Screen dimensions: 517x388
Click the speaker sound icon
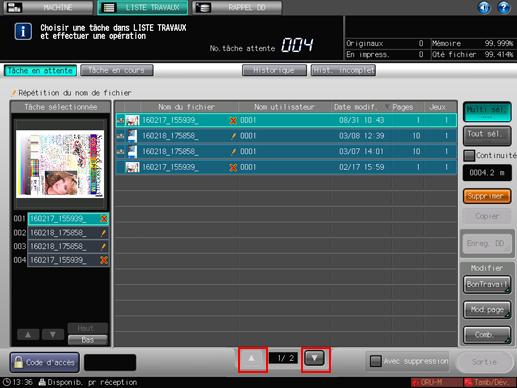(x=484, y=7)
